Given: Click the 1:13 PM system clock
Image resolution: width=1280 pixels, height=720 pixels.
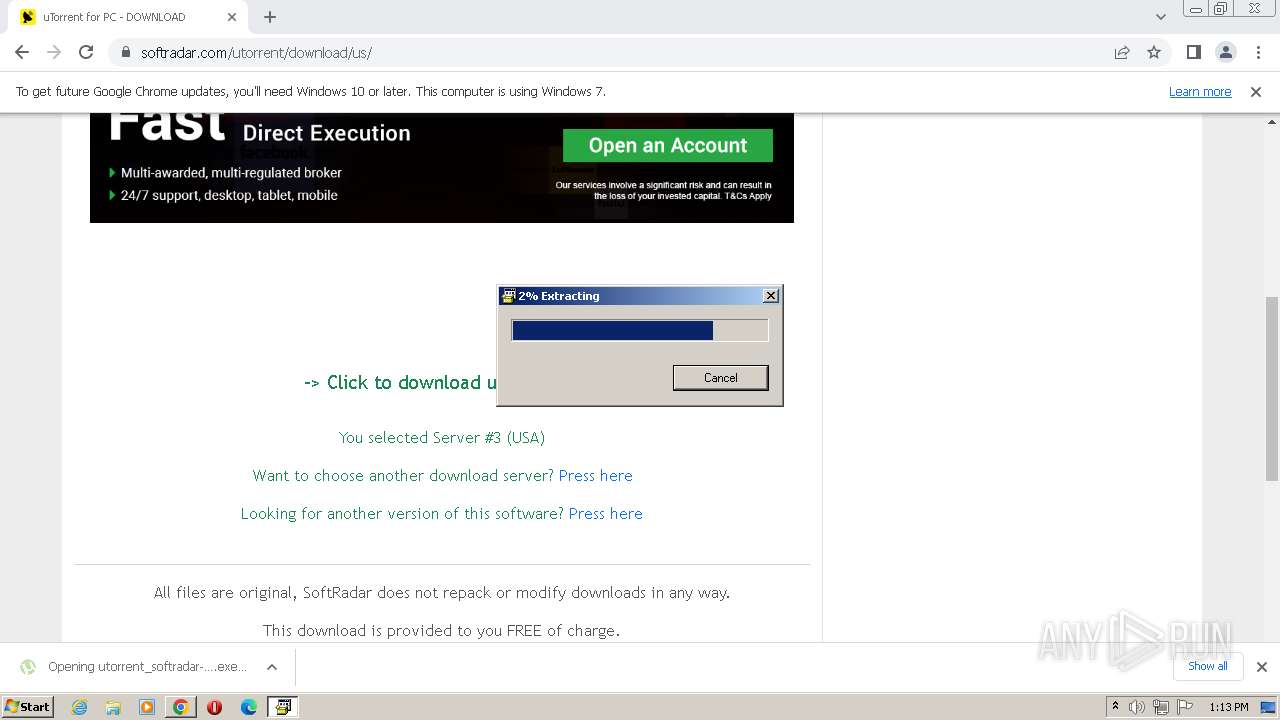Looking at the screenshot, I should (x=1228, y=707).
